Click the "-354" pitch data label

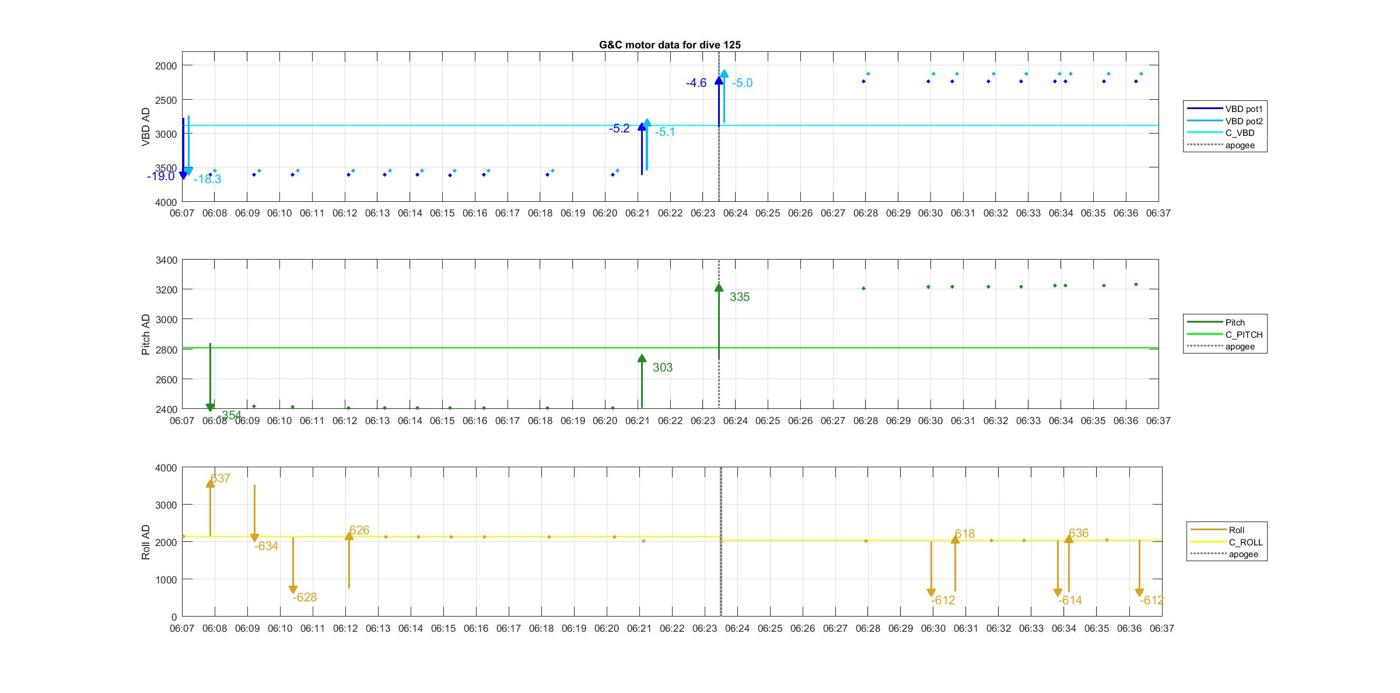coord(229,415)
